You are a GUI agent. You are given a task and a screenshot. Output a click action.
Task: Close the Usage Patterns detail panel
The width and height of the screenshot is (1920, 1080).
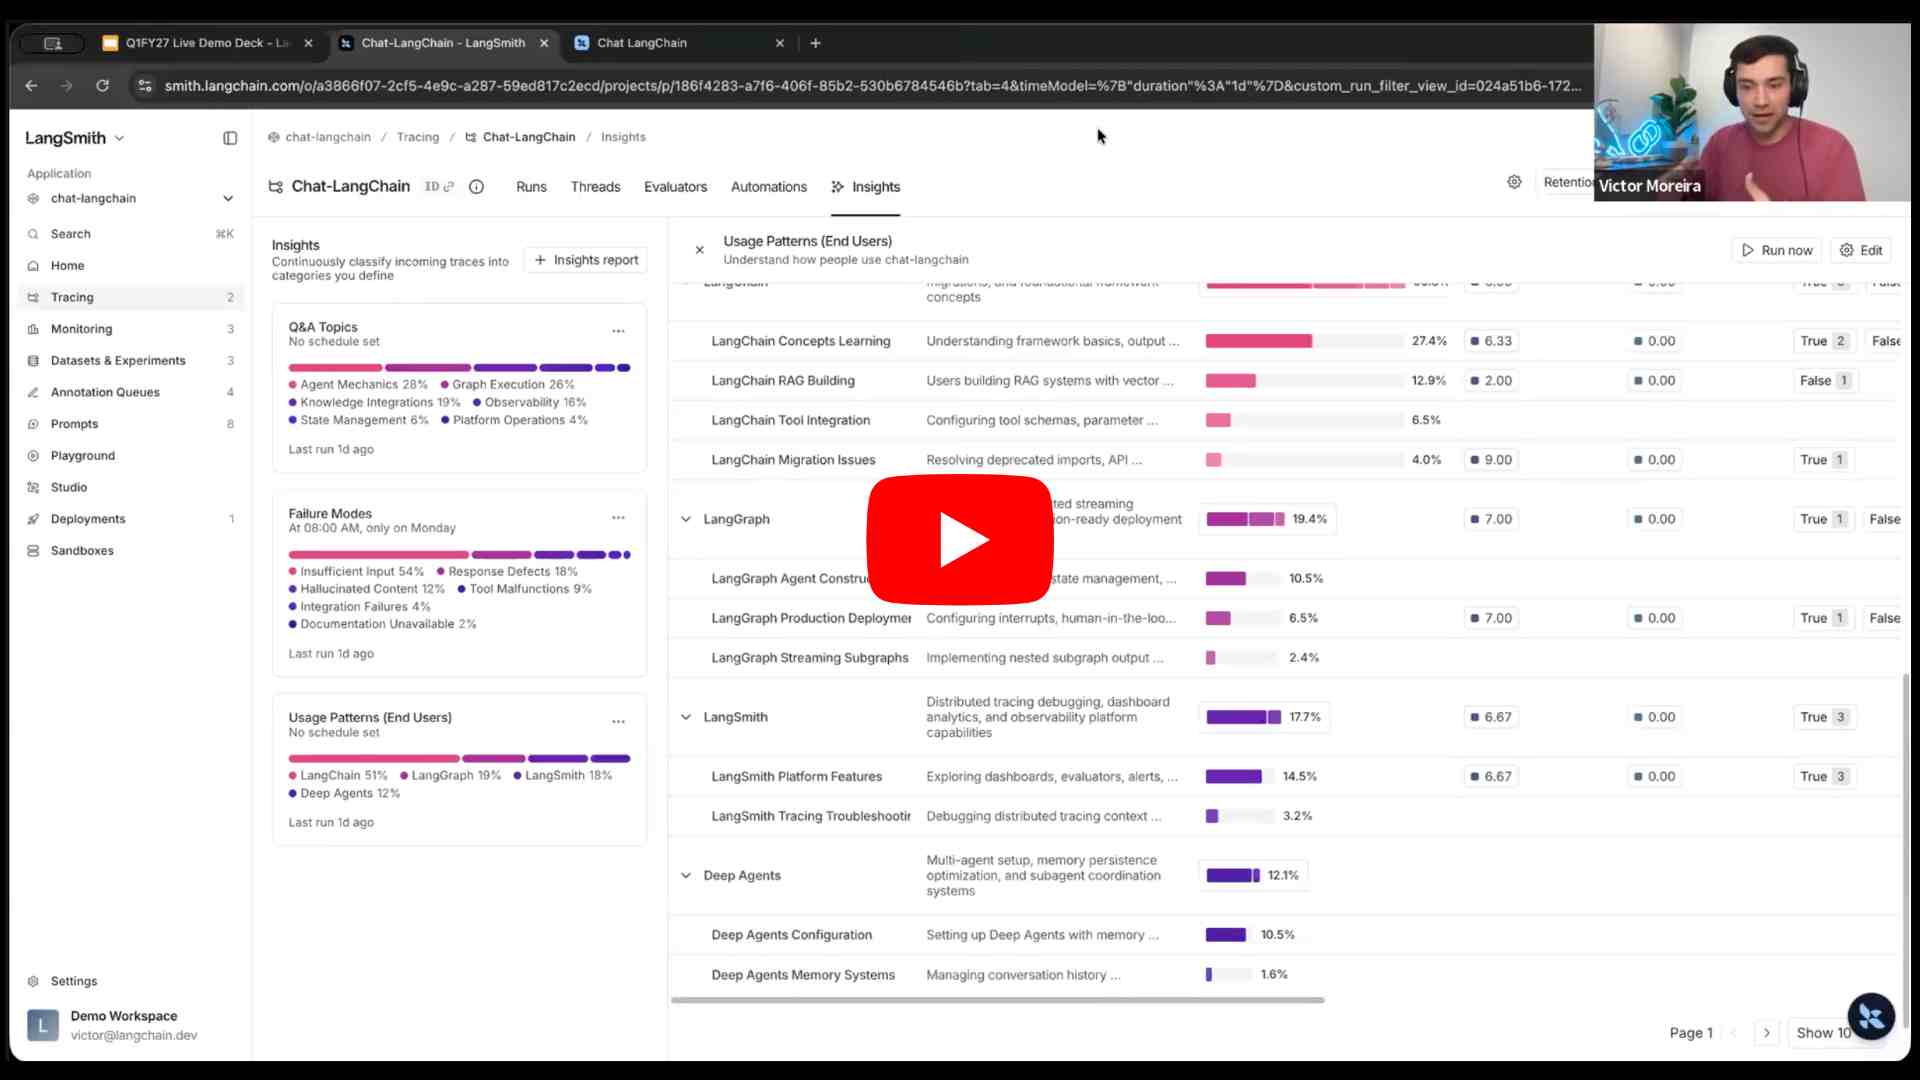tap(700, 250)
